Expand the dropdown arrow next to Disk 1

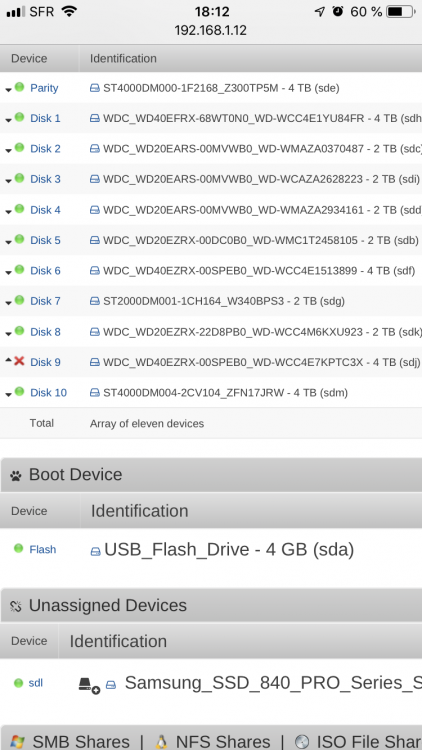coord(8,120)
